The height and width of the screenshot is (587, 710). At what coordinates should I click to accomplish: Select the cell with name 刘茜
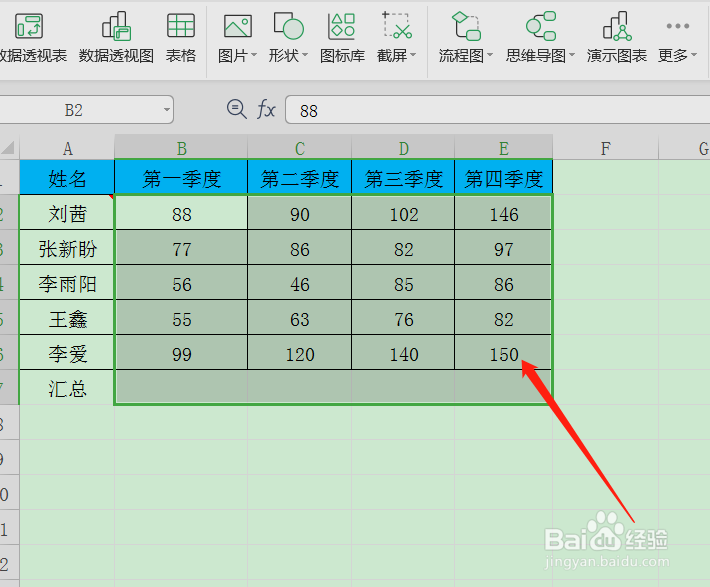click(x=67, y=213)
